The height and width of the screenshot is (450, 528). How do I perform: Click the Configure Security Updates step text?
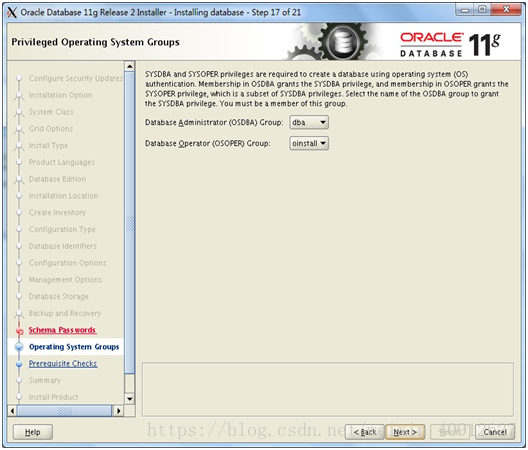(x=76, y=78)
